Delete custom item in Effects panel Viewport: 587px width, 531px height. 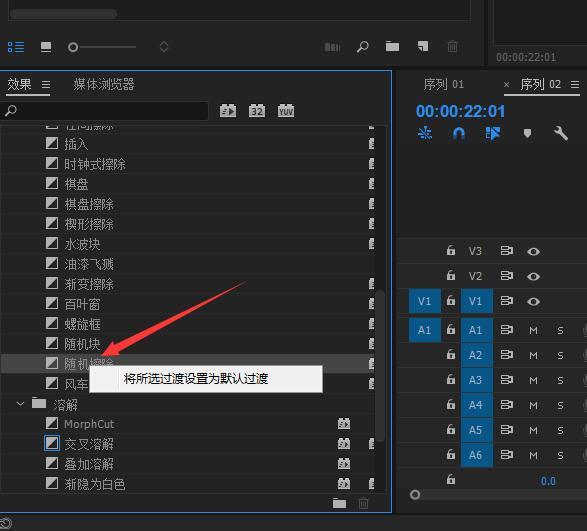[x=364, y=504]
